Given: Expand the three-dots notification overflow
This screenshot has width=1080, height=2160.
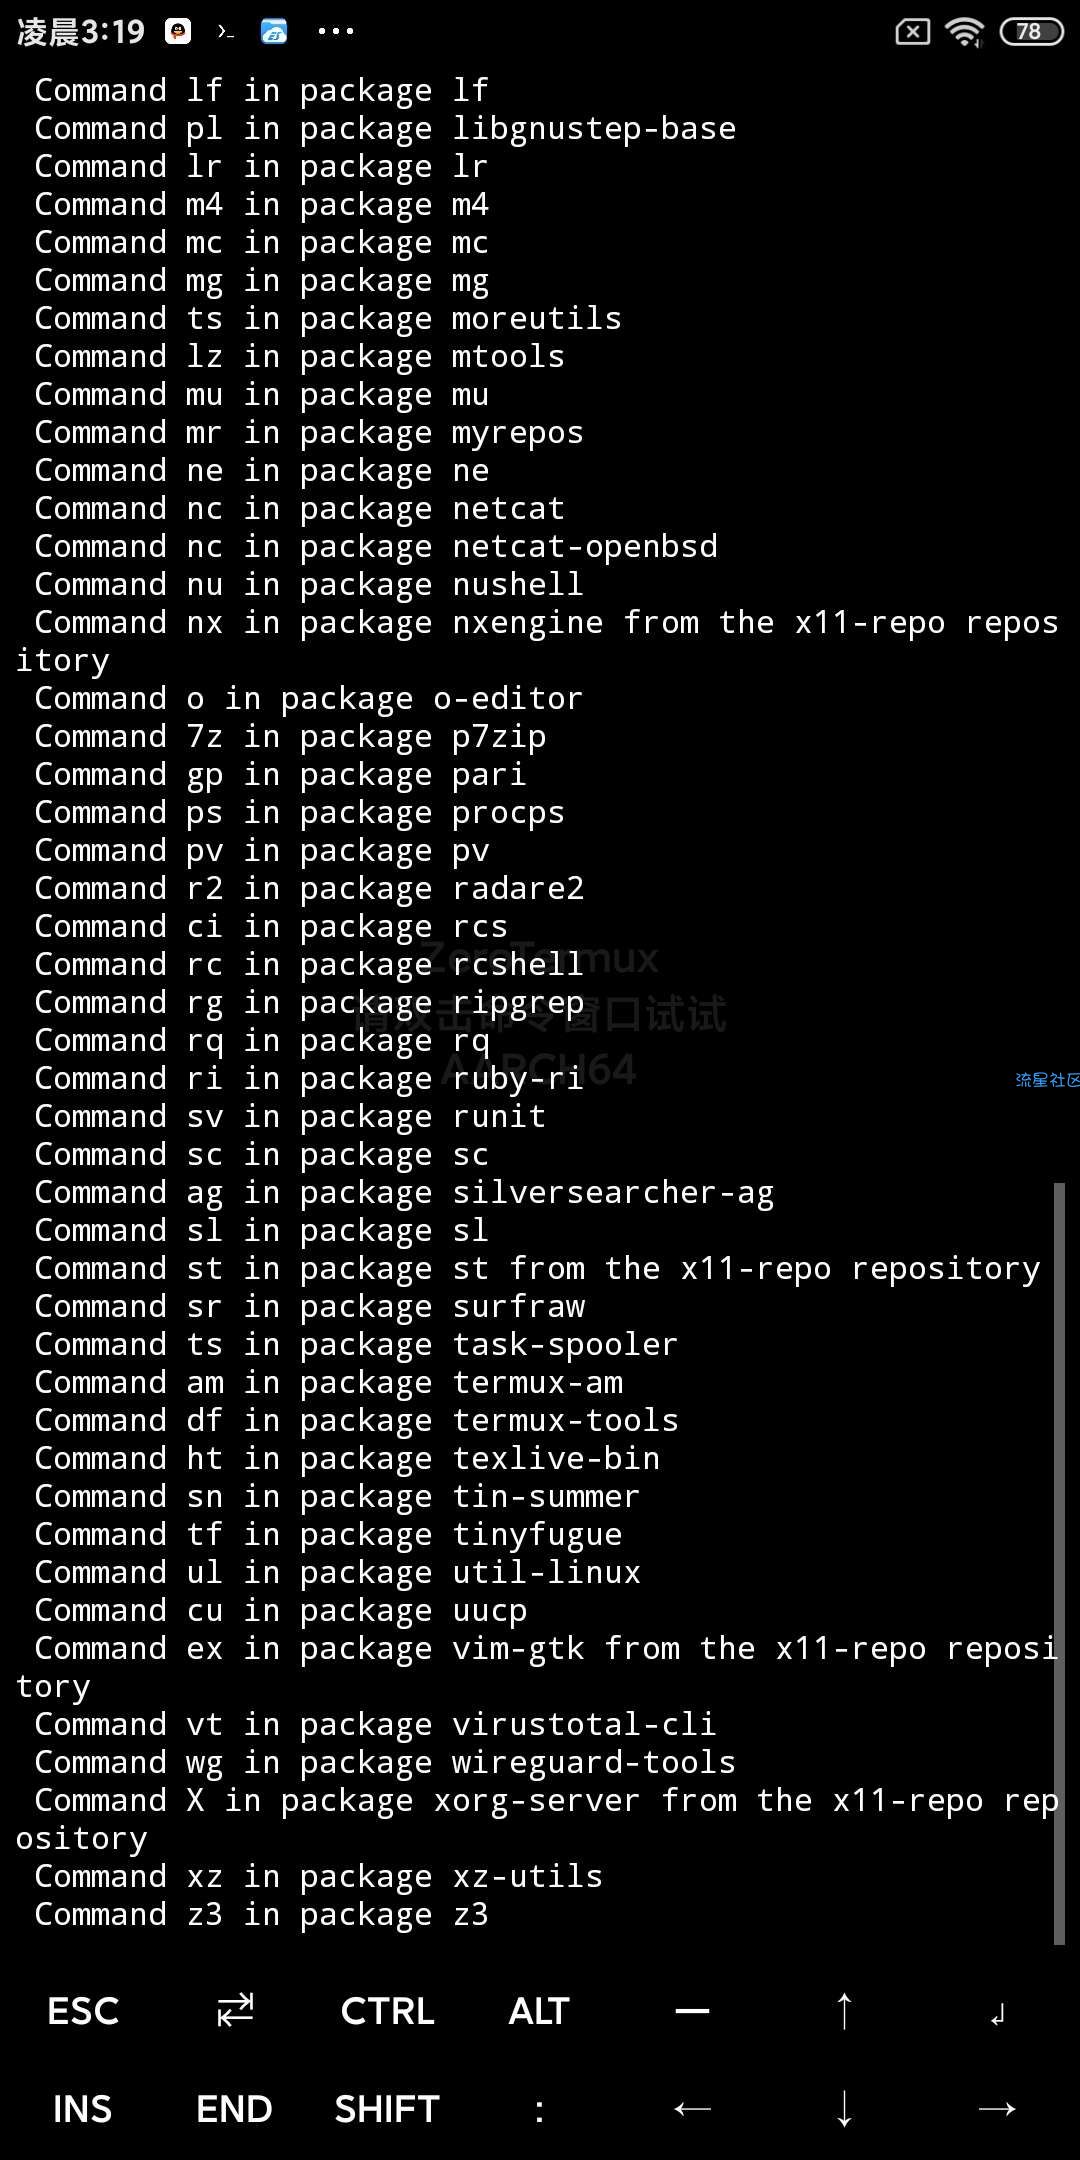Looking at the screenshot, I should click(x=335, y=31).
